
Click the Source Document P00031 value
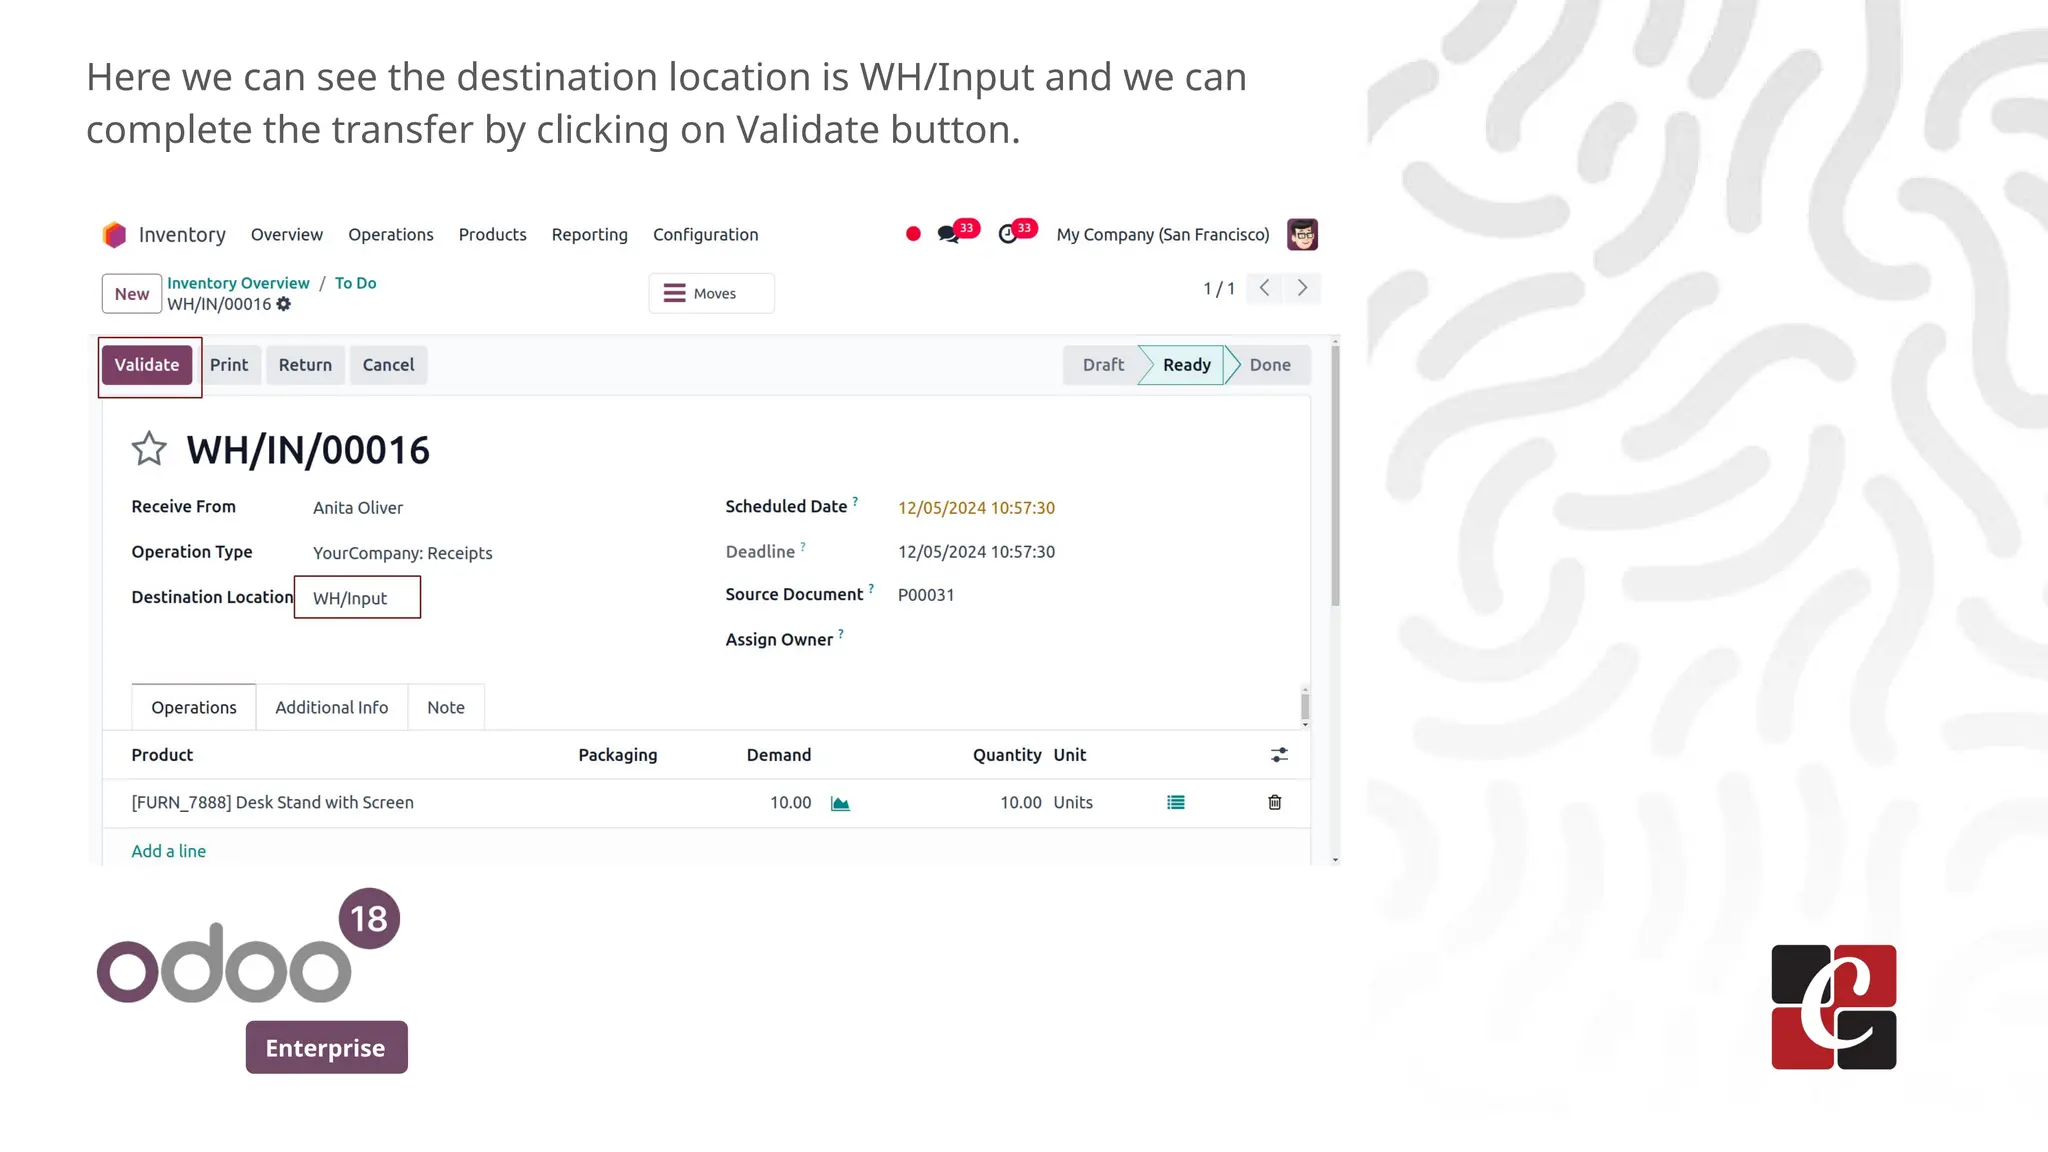click(x=926, y=595)
